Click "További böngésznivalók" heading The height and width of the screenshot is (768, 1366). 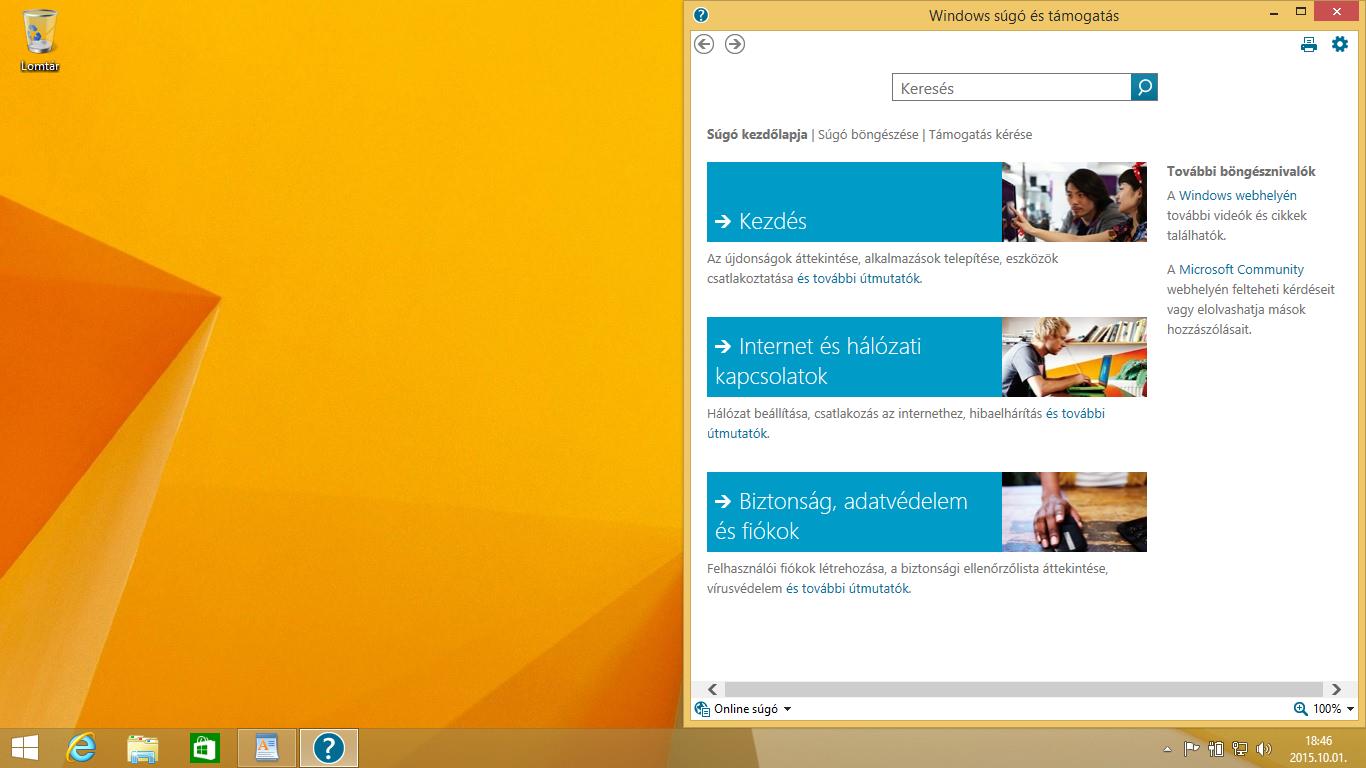click(x=1241, y=172)
